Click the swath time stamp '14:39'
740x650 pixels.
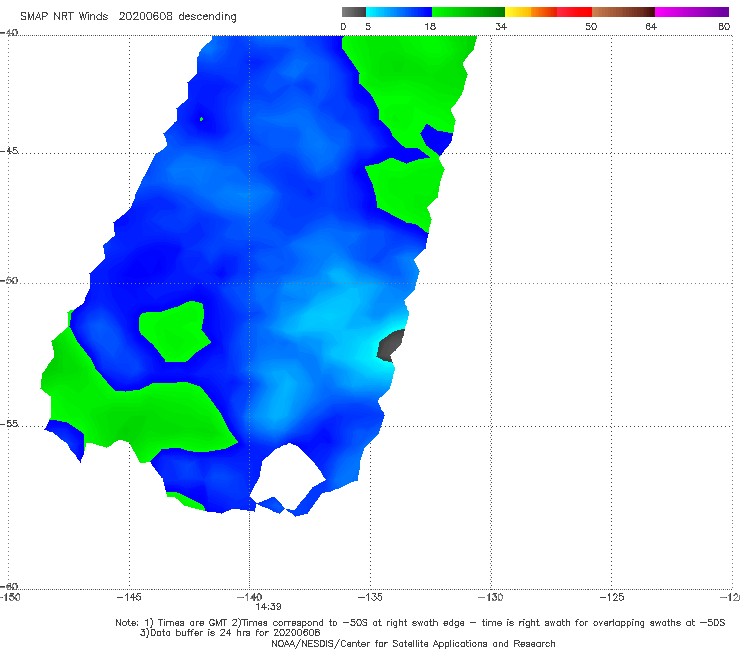click(x=269, y=607)
